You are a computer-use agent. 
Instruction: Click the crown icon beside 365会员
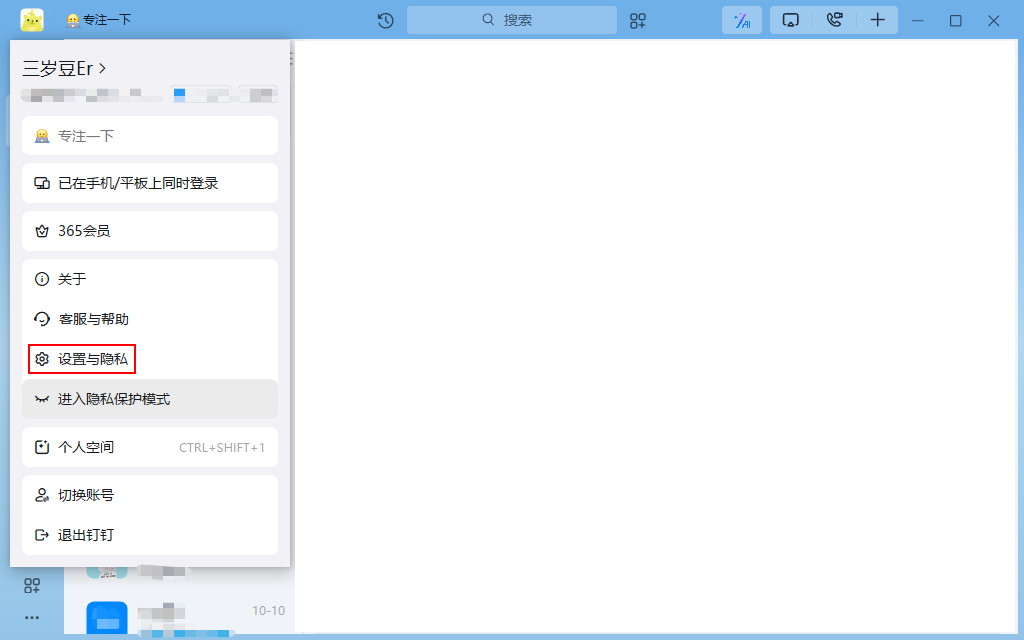(42, 231)
